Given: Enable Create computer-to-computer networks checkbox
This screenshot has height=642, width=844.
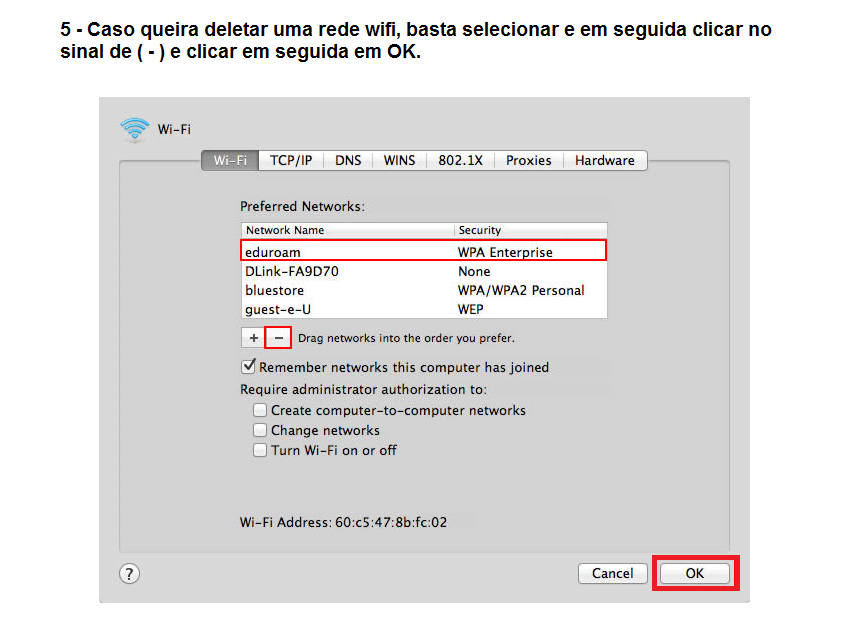Looking at the screenshot, I should coord(261,410).
